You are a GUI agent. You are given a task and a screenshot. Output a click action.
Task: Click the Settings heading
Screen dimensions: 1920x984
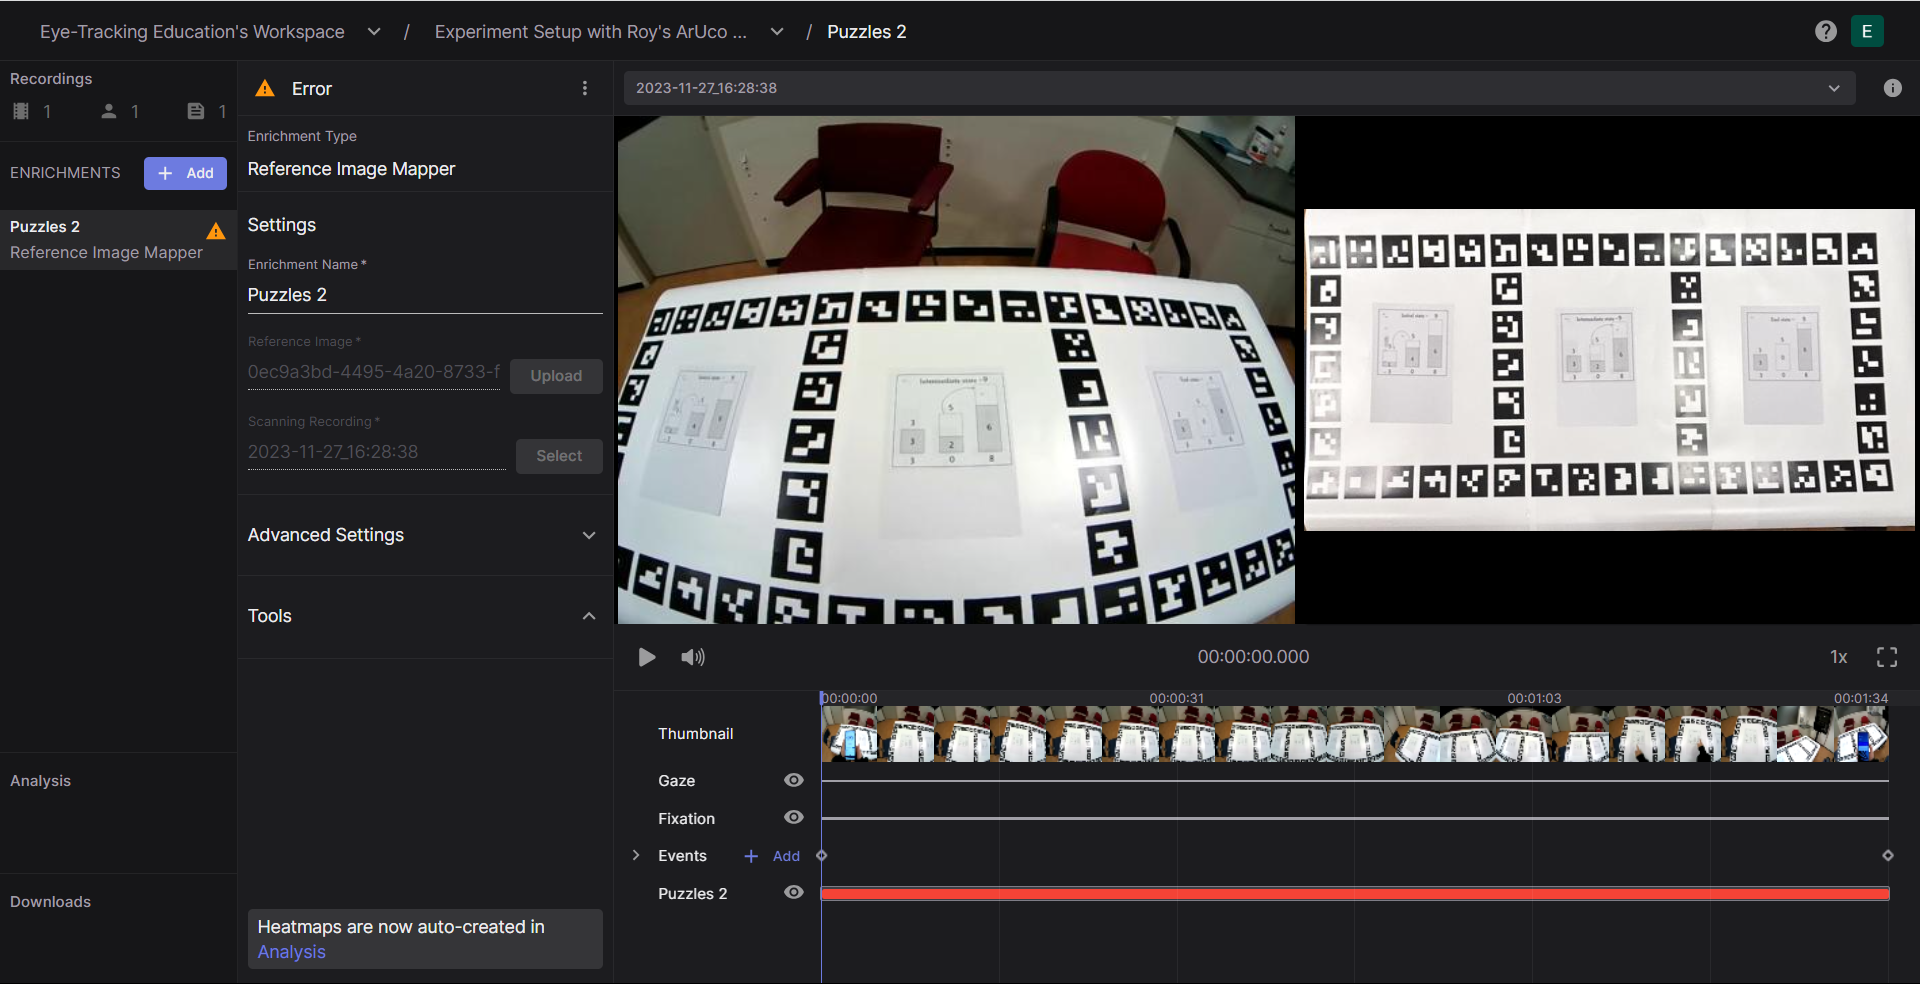pos(282,225)
